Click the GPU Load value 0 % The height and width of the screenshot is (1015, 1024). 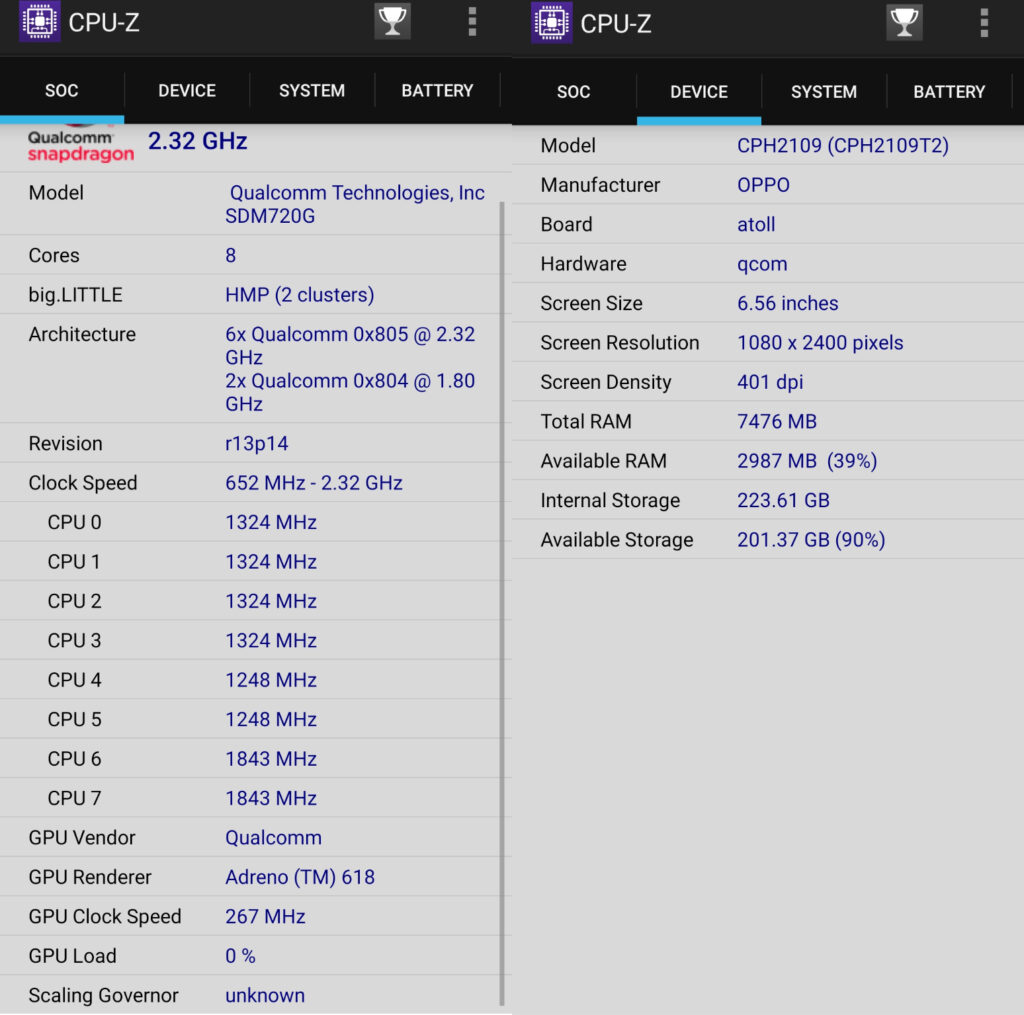[240, 956]
